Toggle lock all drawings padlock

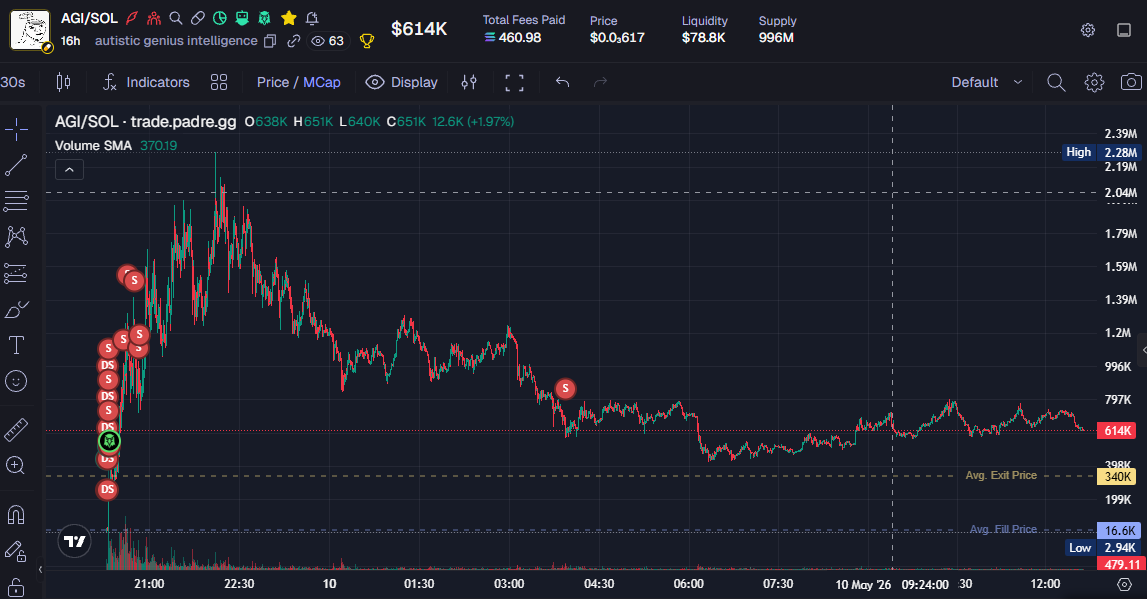click(16, 587)
